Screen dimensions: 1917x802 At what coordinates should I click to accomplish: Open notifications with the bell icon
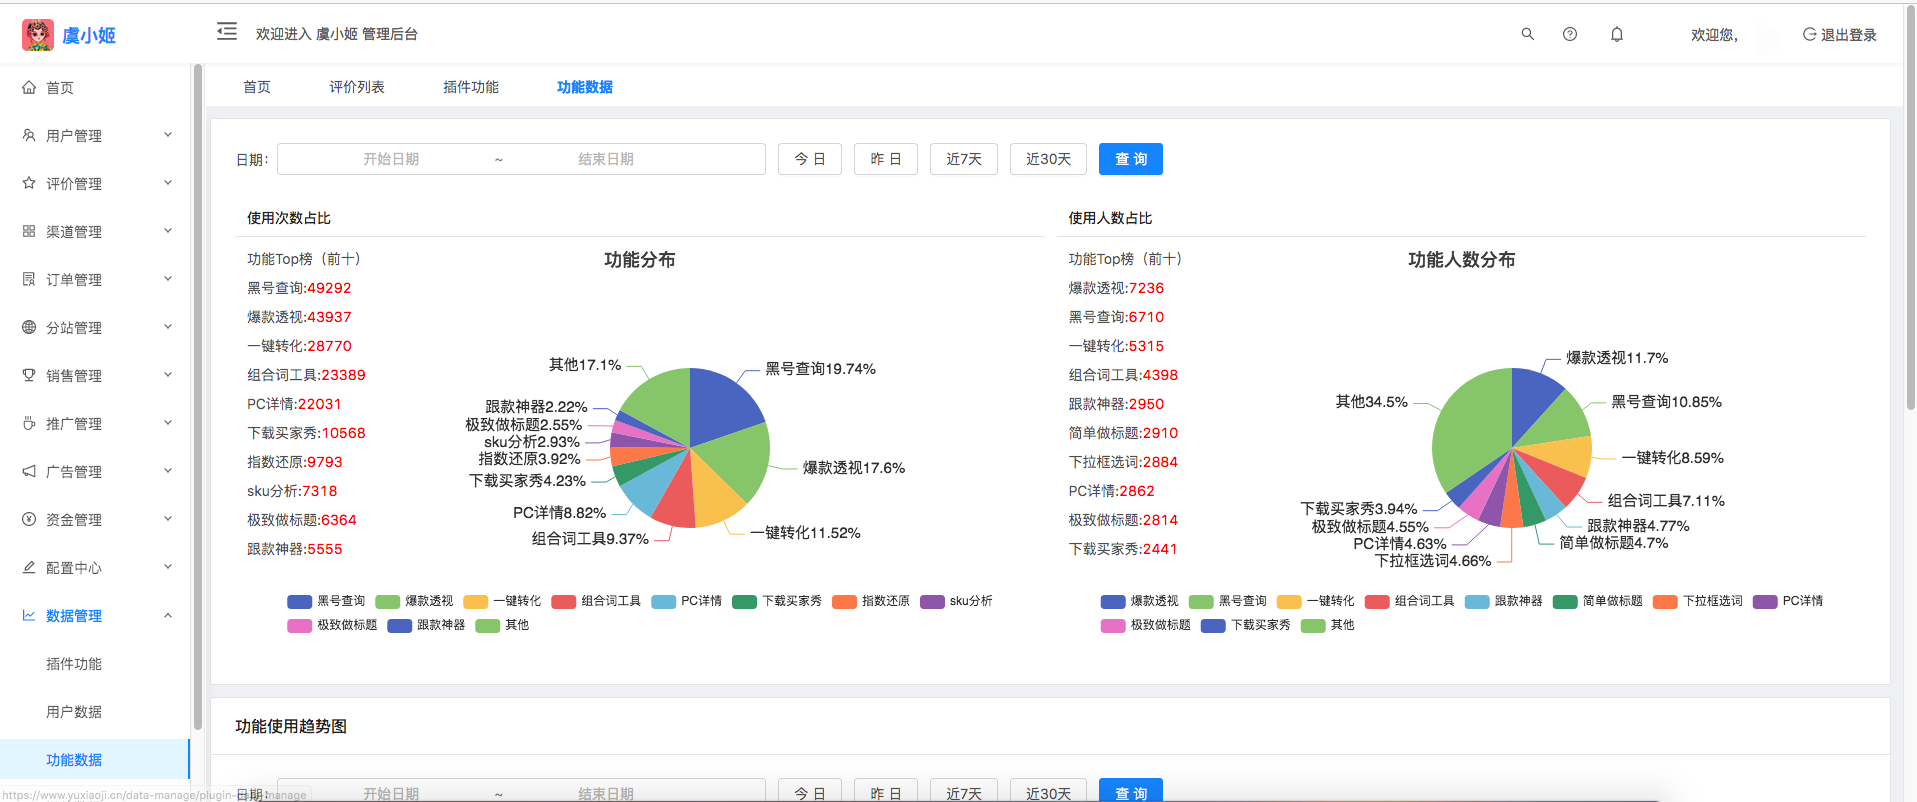pyautogui.click(x=1617, y=34)
